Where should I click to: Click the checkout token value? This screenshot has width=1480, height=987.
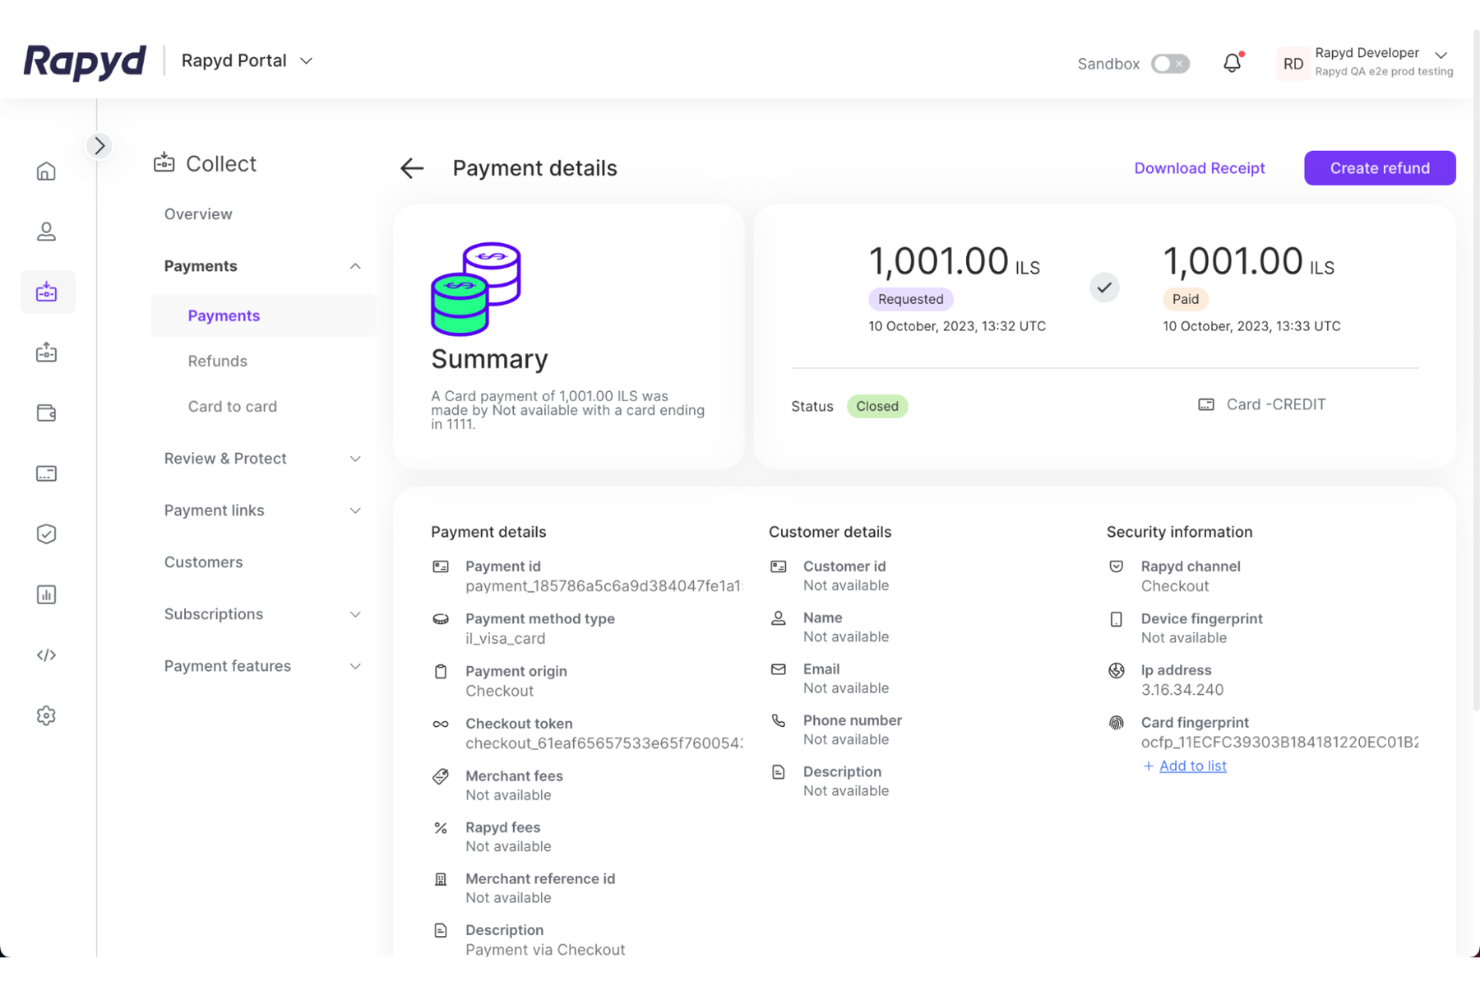tap(604, 743)
